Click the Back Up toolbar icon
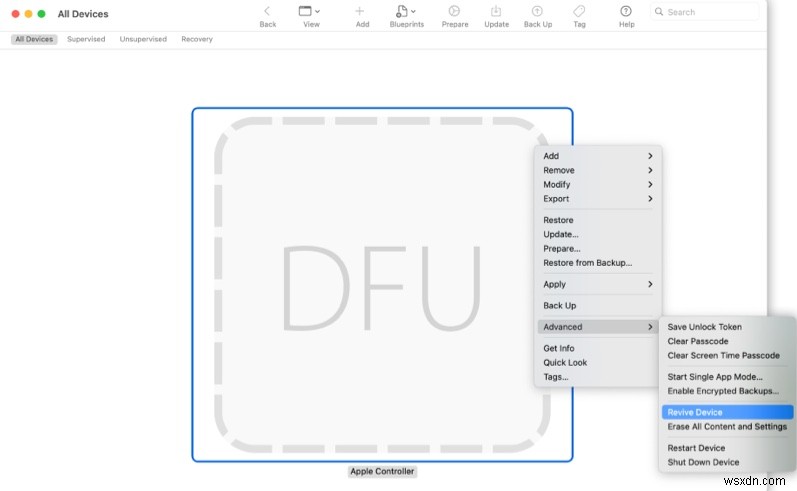 pyautogui.click(x=537, y=11)
